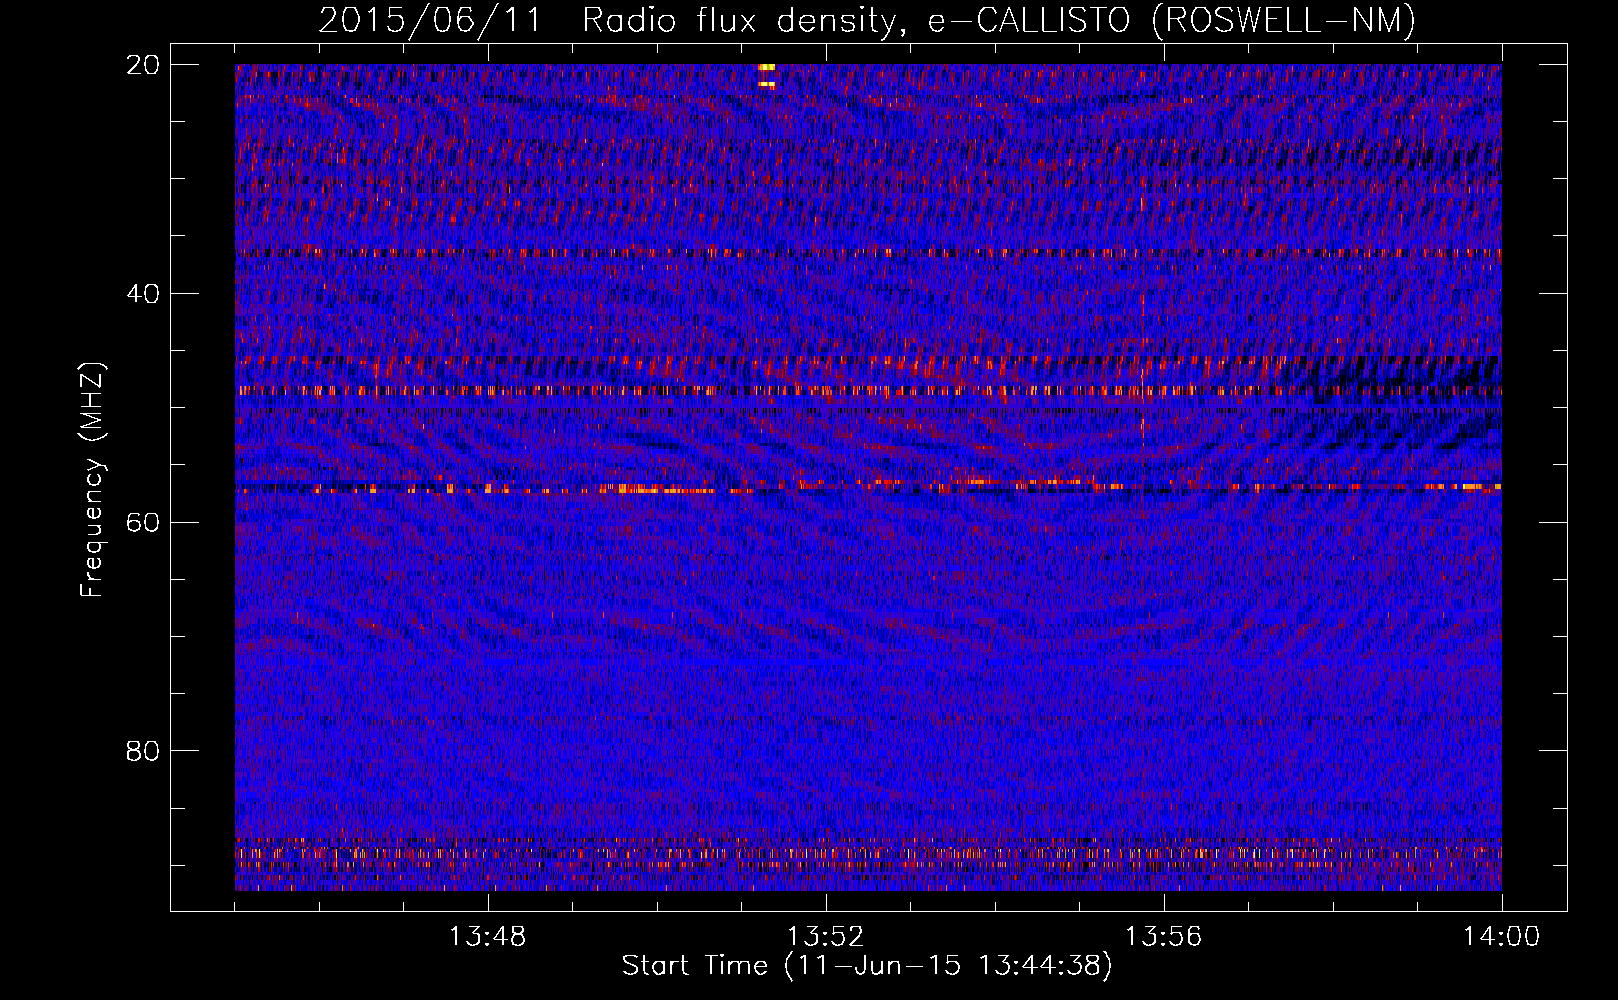Image resolution: width=1618 pixels, height=1000 pixels.
Task: Click the plot title mentioning e-CALLISTO (ROSWELL-NM)
Action: point(867,20)
